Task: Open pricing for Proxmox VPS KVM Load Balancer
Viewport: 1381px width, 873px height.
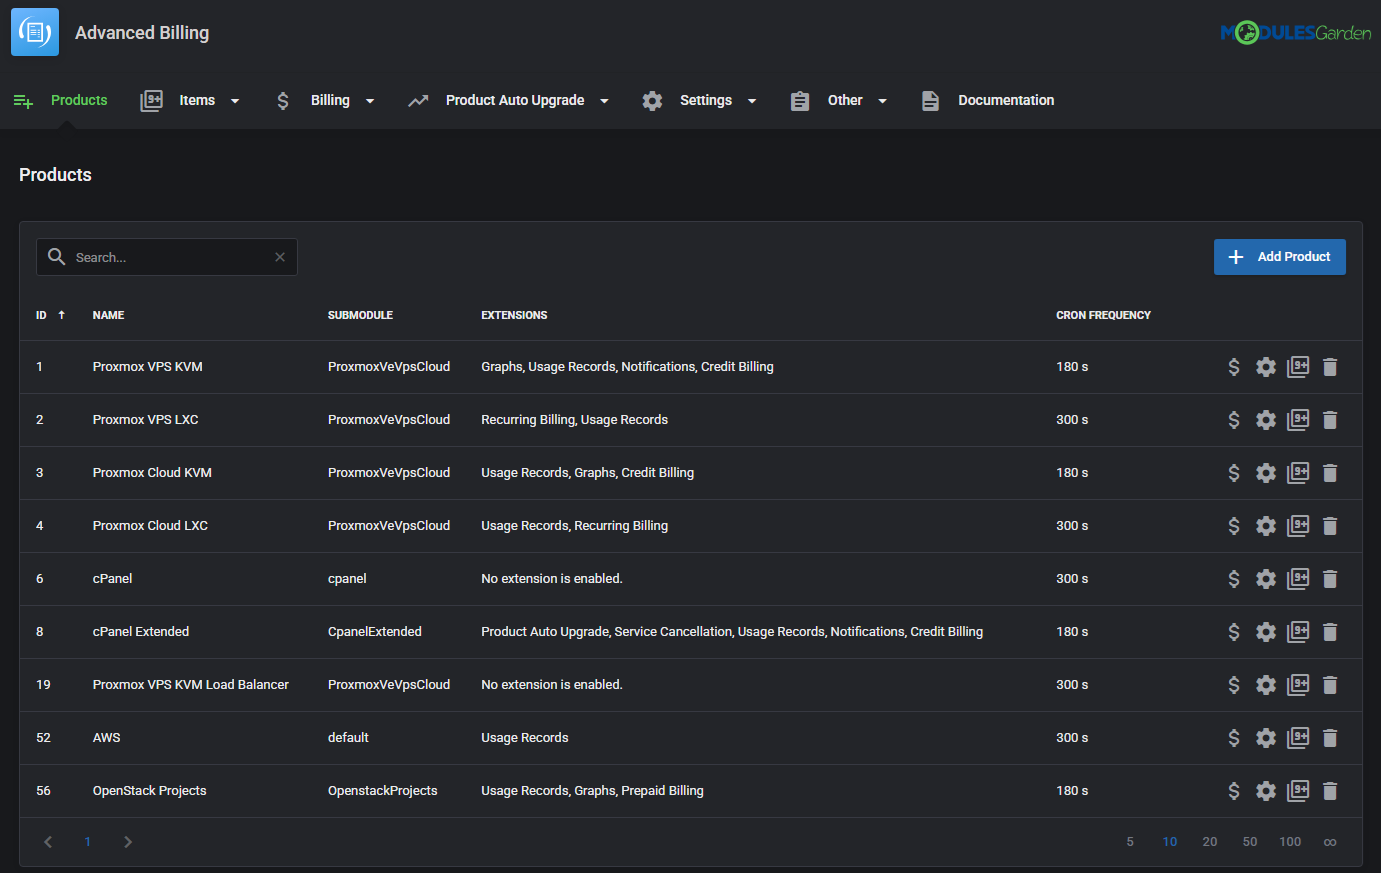Action: point(1234,685)
